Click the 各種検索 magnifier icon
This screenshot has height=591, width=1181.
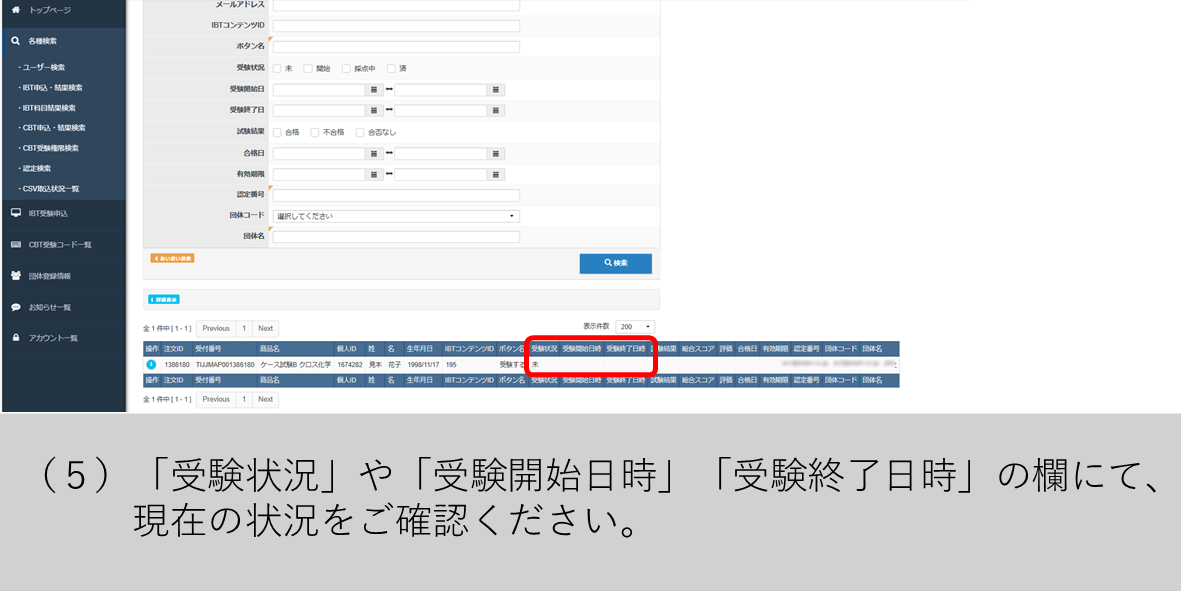[16, 41]
